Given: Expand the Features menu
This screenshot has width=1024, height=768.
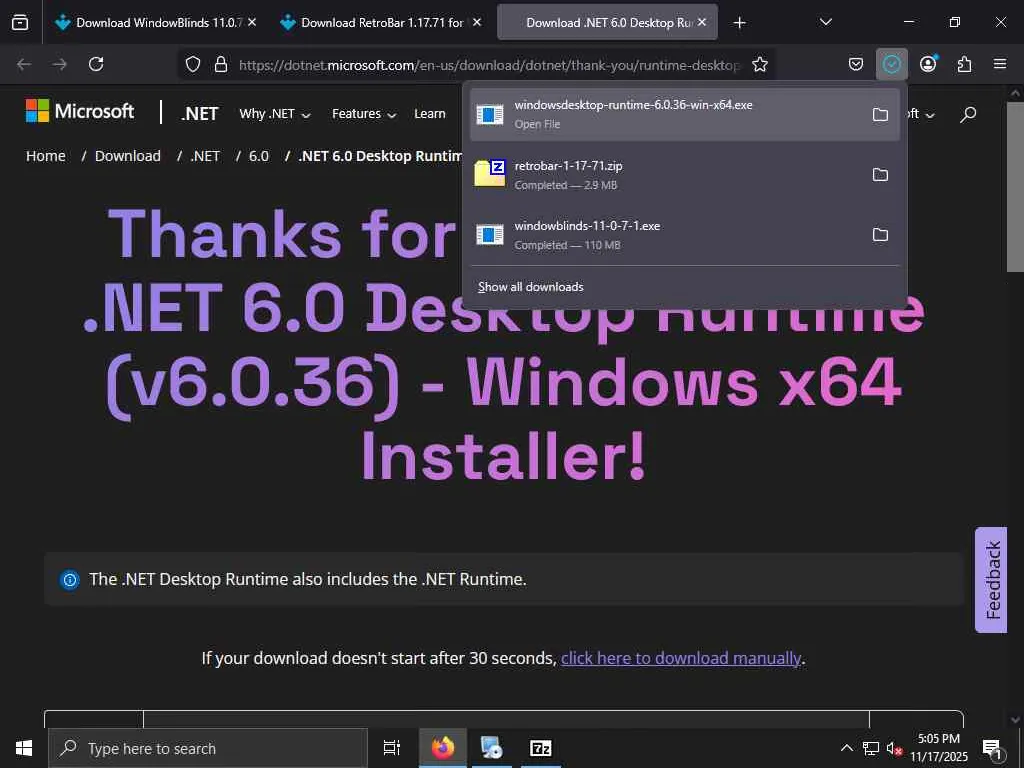Looking at the screenshot, I should pyautogui.click(x=364, y=114).
